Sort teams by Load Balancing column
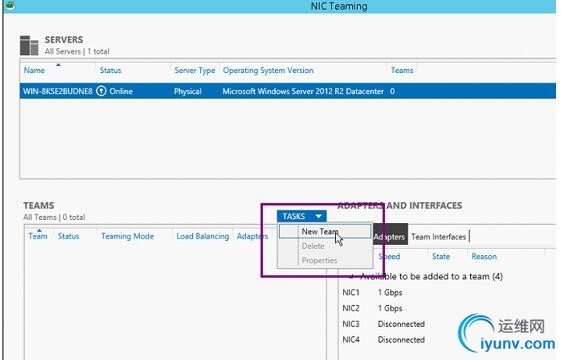Image resolution: width=561 pixels, height=360 pixels. click(203, 236)
